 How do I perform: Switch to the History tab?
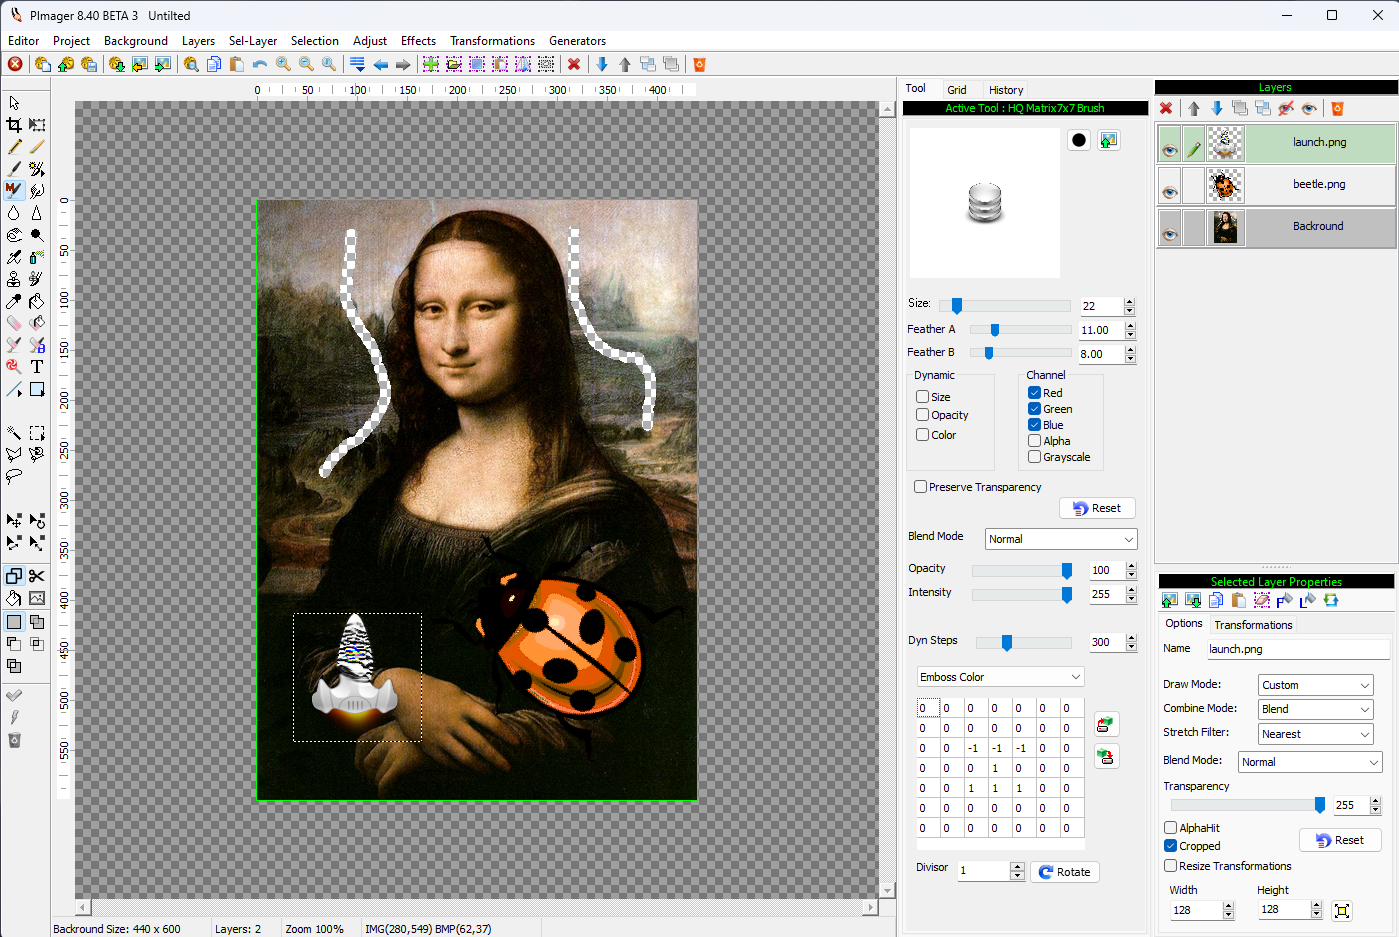point(1006,90)
